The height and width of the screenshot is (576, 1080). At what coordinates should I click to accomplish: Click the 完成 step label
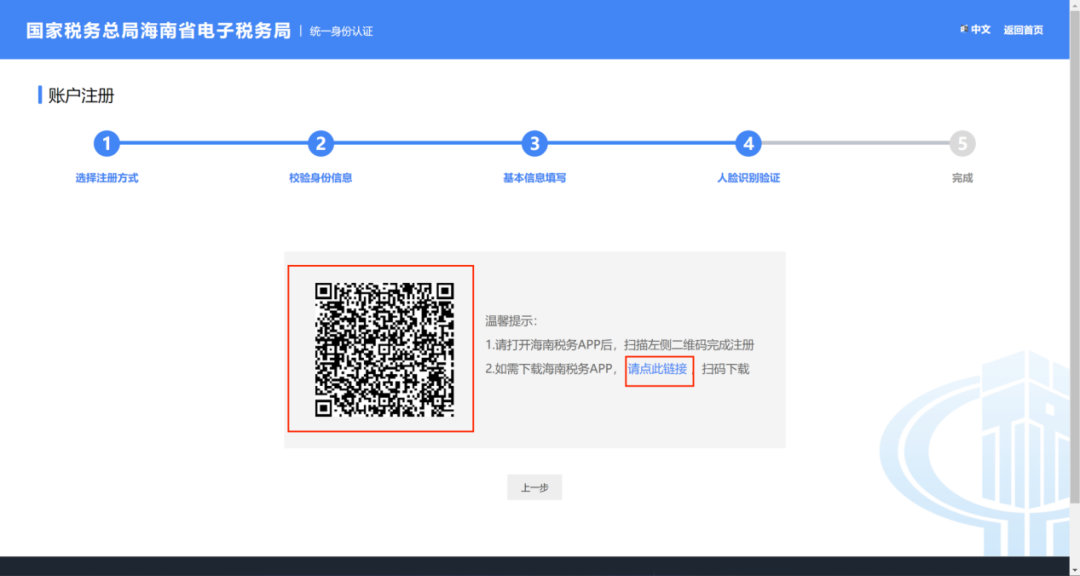pos(962,178)
